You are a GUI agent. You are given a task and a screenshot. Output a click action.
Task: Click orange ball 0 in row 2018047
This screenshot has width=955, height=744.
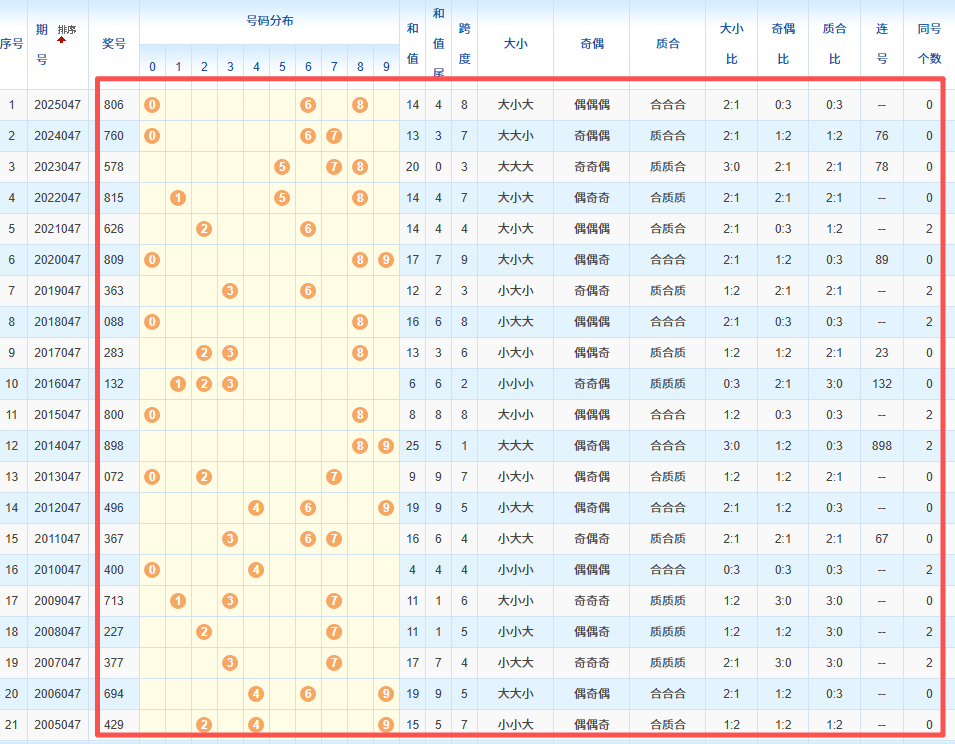pyautogui.click(x=152, y=321)
